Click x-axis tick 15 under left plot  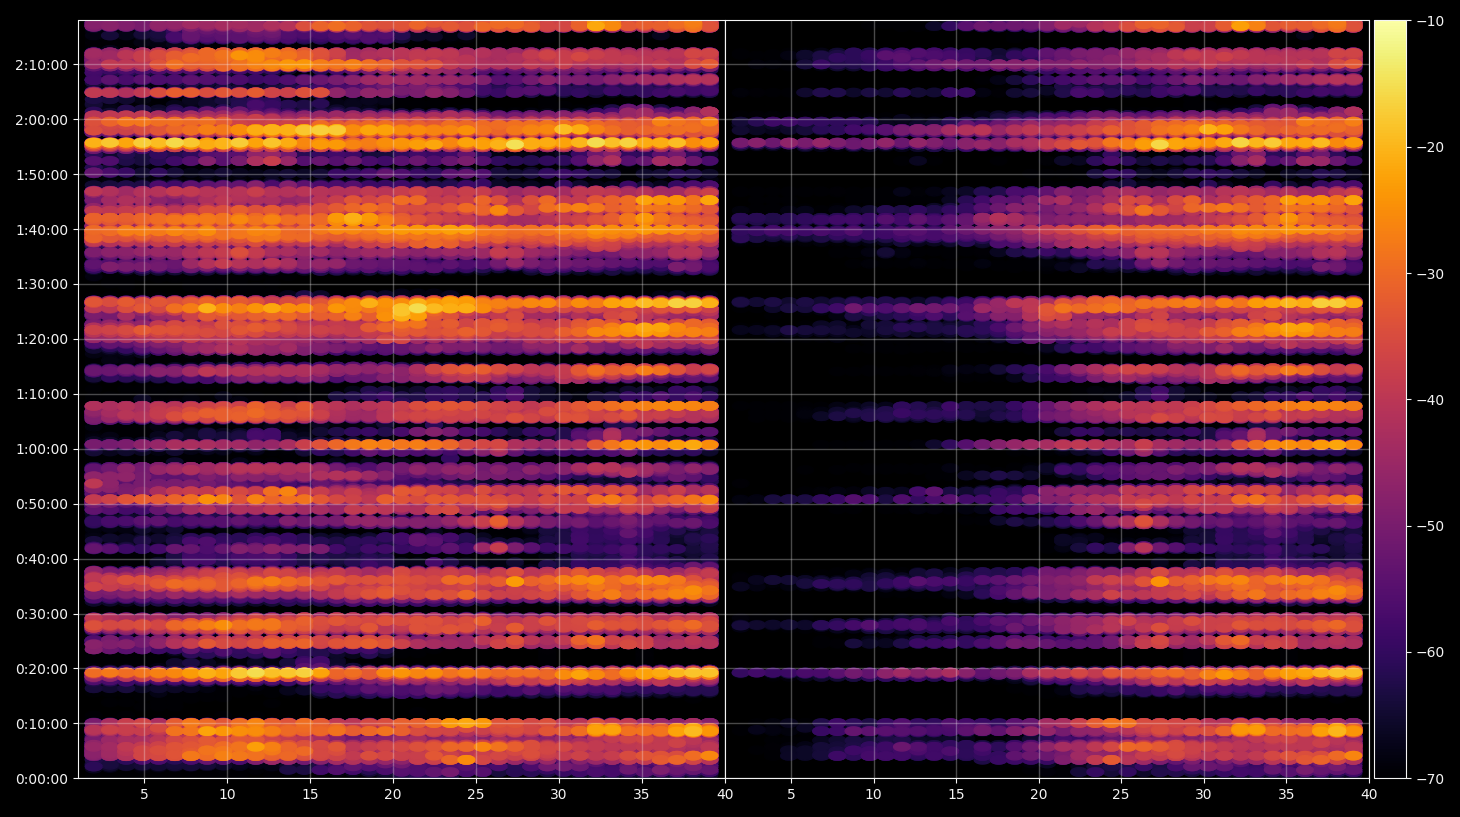(x=310, y=795)
